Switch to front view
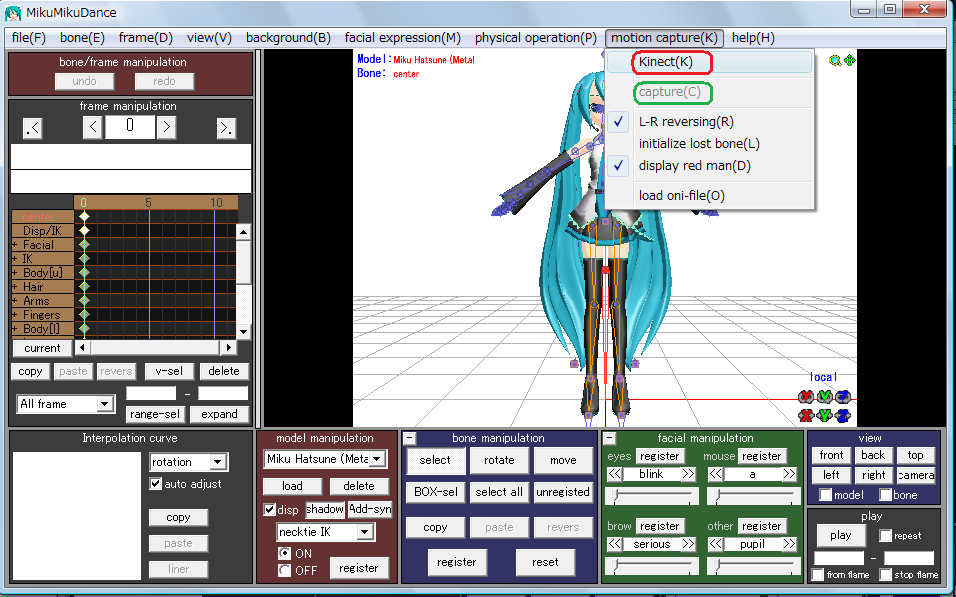This screenshot has width=956, height=597. point(831,455)
